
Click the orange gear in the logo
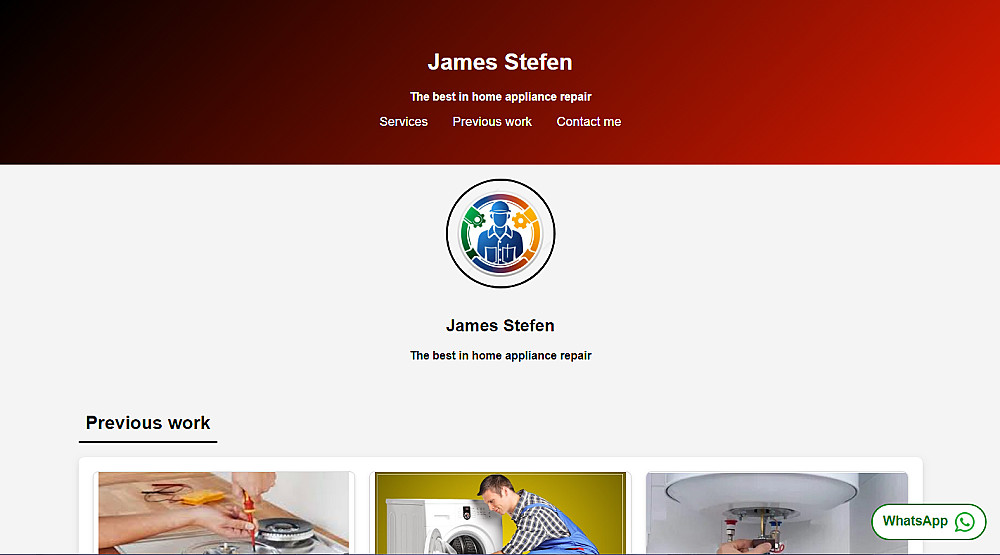(520, 221)
